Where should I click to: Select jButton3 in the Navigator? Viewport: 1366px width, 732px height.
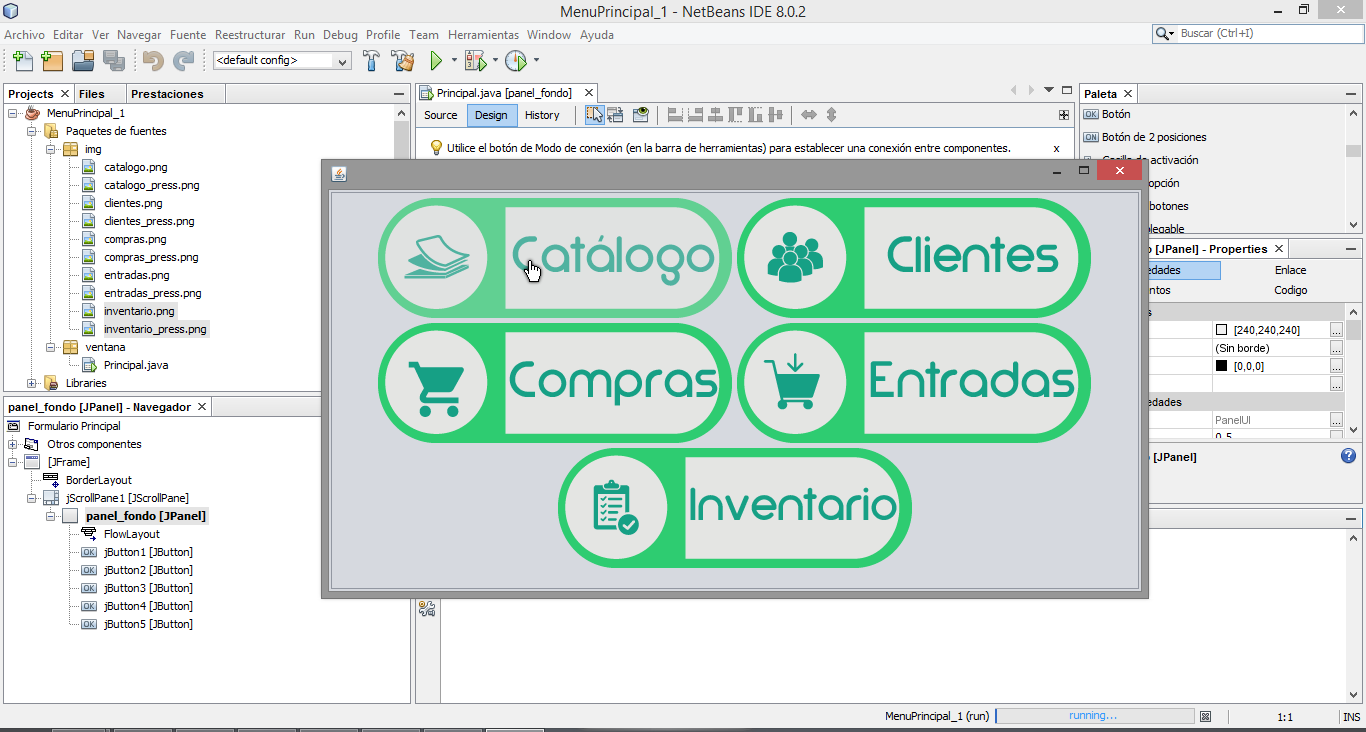[x=148, y=588]
